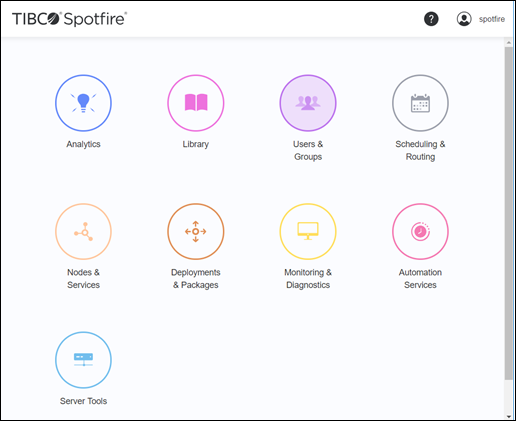This screenshot has height=421, width=516.
Task: Open the Server Tools icon
Action: point(83,360)
